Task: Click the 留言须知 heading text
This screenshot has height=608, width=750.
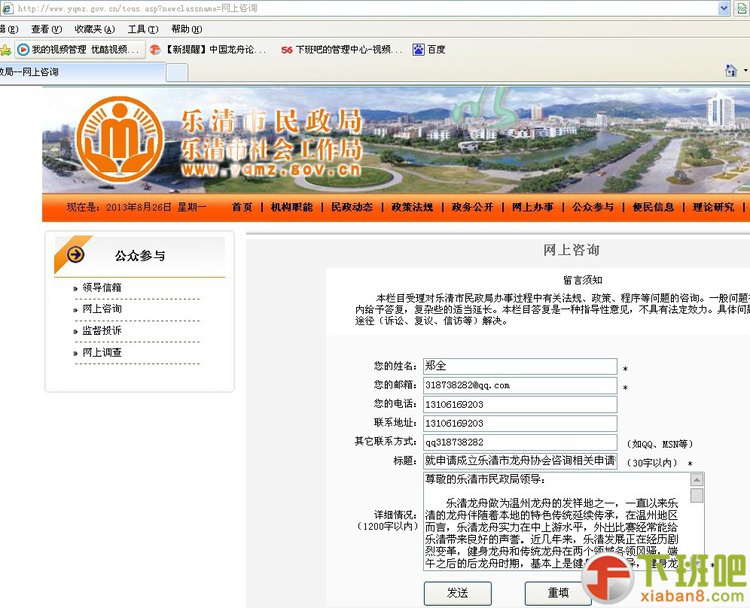Action: coord(582,280)
